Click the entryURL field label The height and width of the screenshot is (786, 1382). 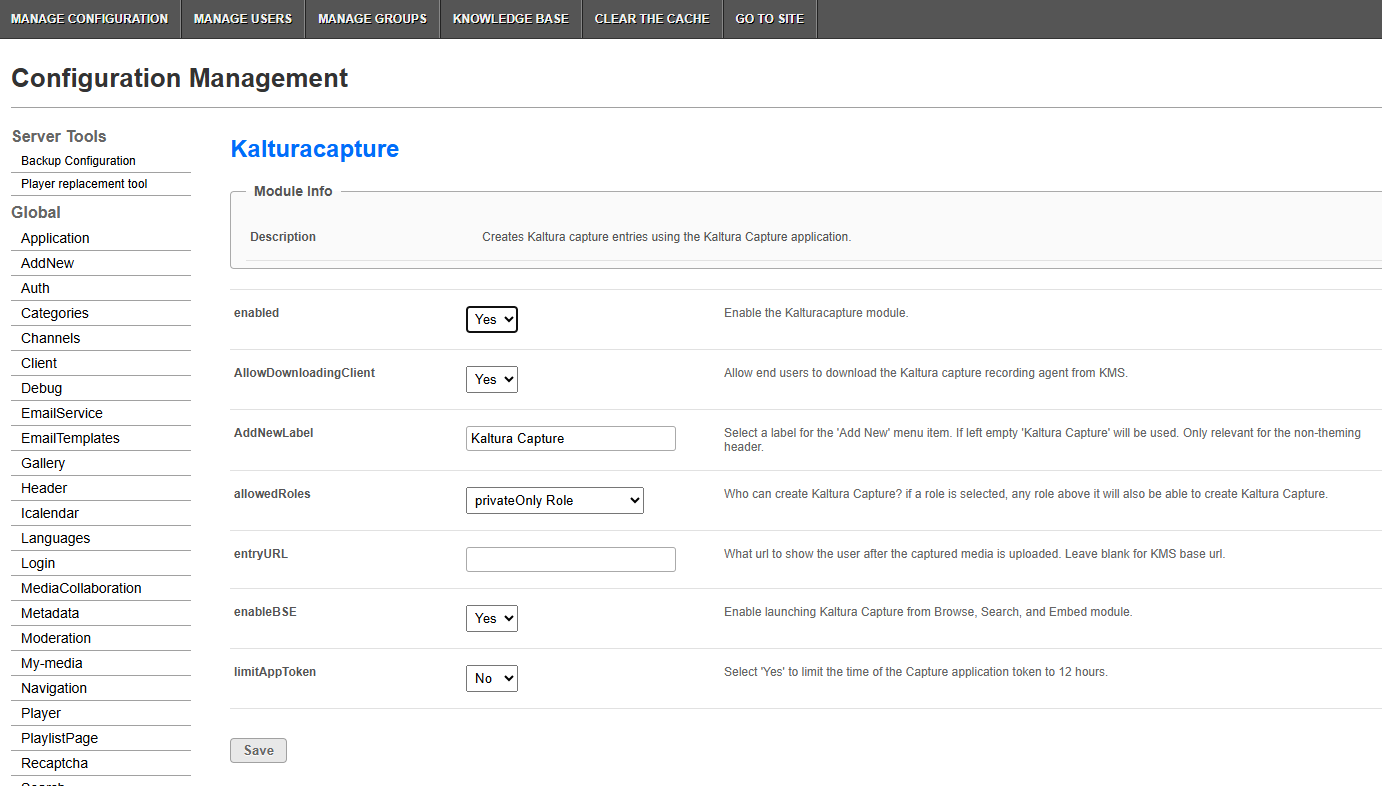coord(261,554)
